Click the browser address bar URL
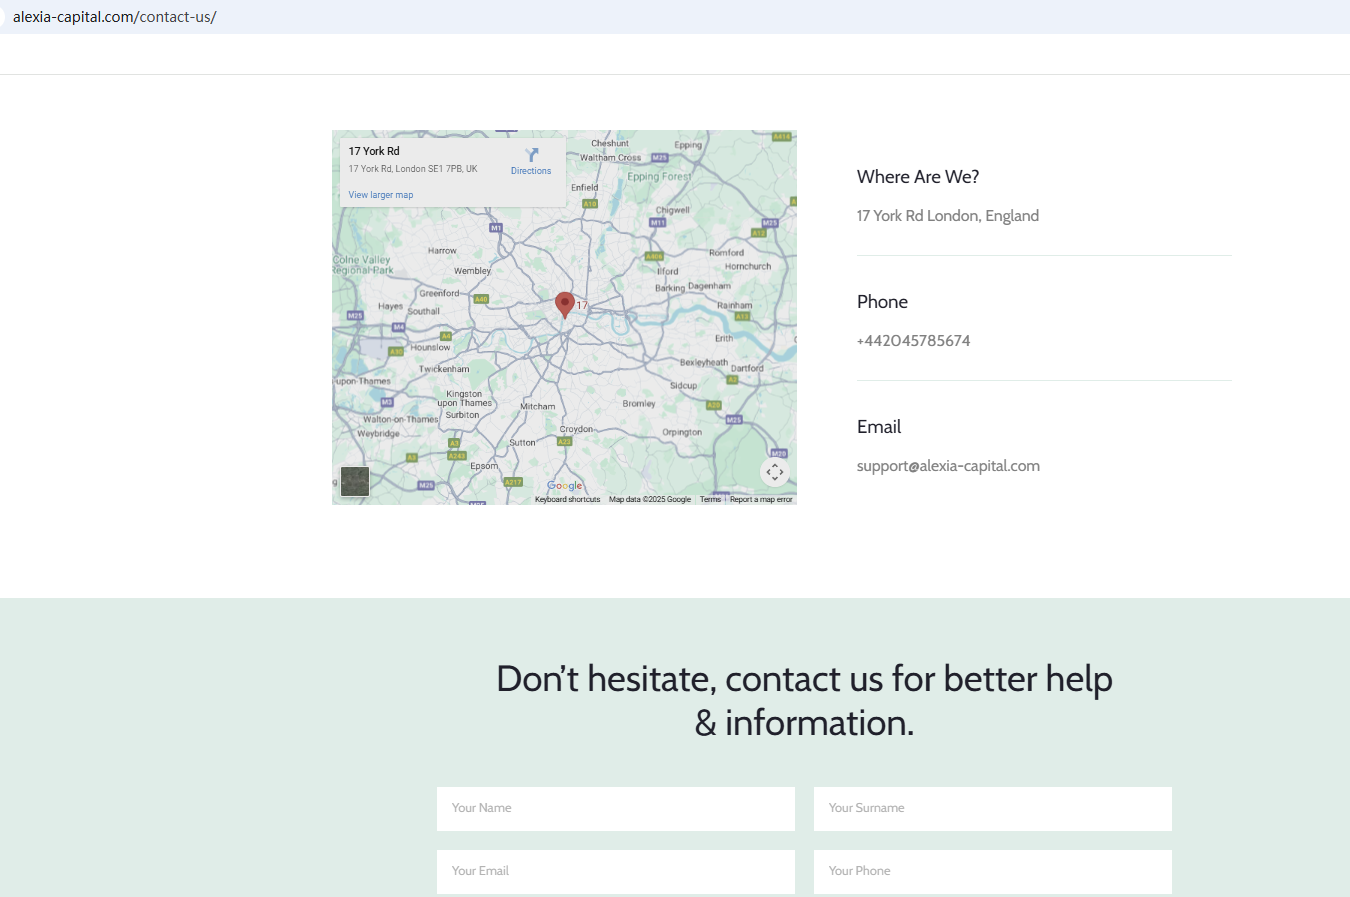The image size is (1350, 897). (x=115, y=17)
